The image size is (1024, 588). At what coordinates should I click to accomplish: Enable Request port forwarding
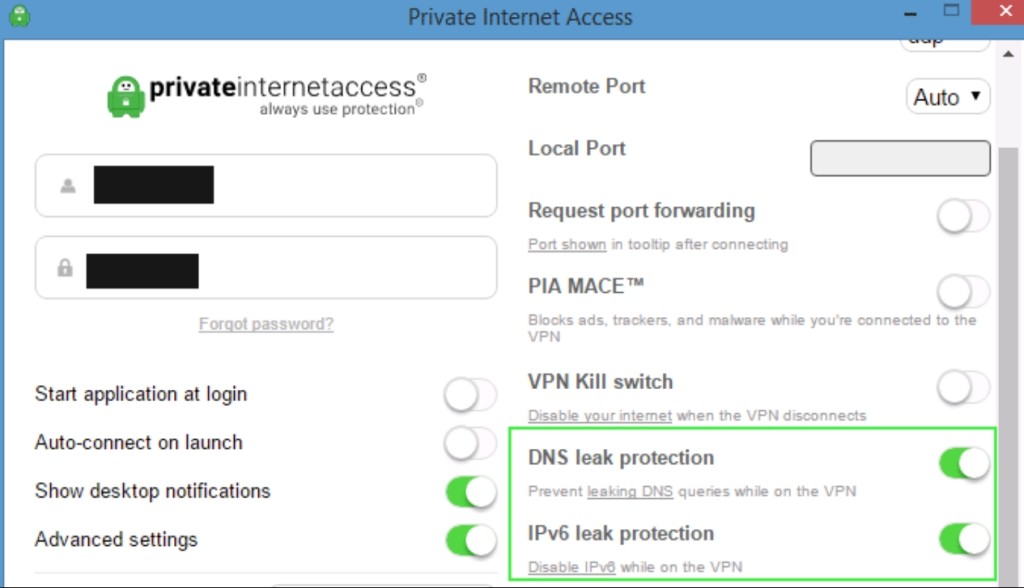pyautogui.click(x=963, y=216)
